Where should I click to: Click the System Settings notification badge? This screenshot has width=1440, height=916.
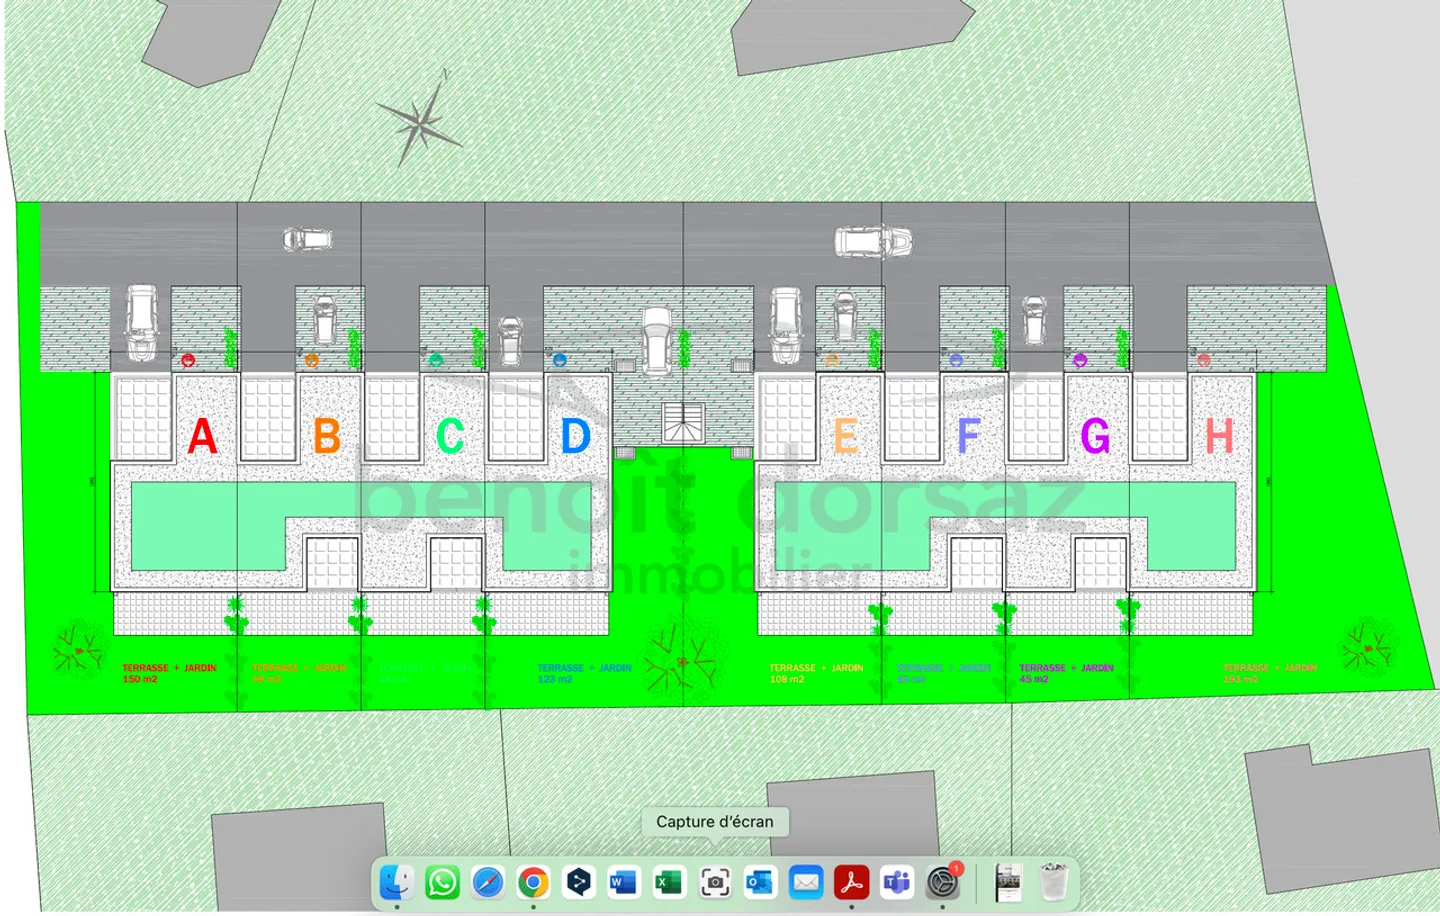point(955,868)
